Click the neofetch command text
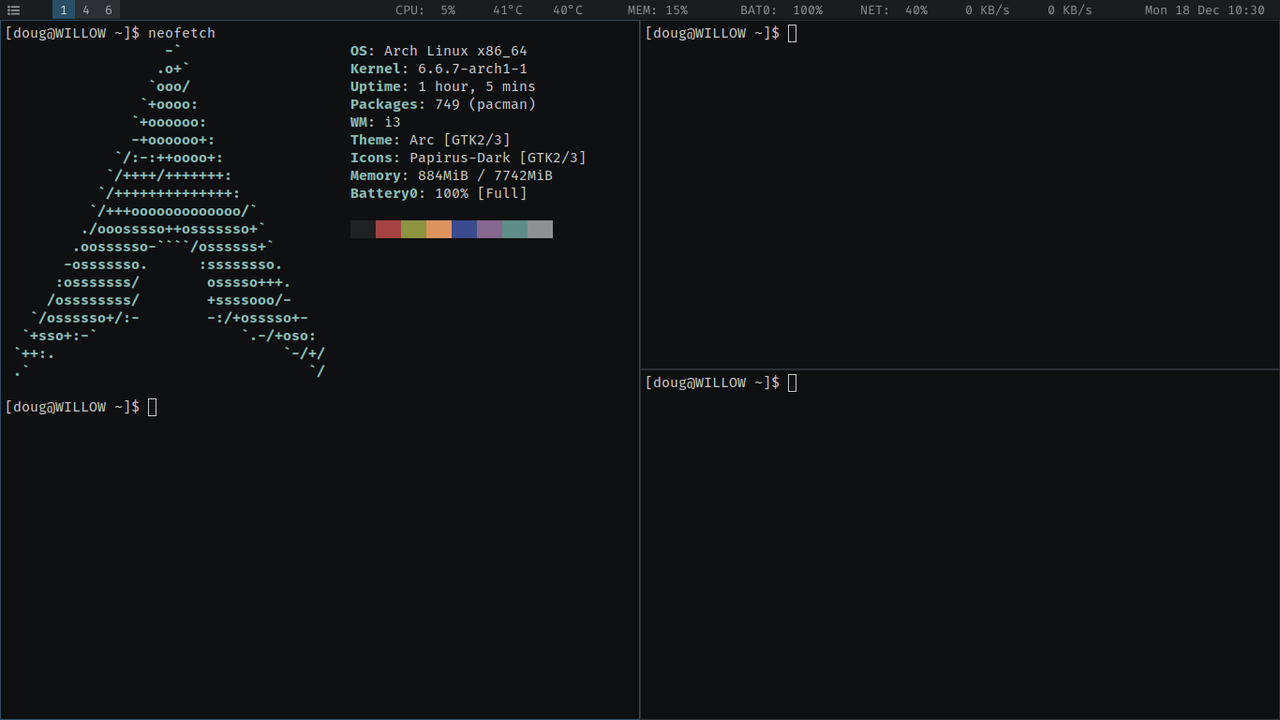The width and height of the screenshot is (1280, 720). coord(181,33)
